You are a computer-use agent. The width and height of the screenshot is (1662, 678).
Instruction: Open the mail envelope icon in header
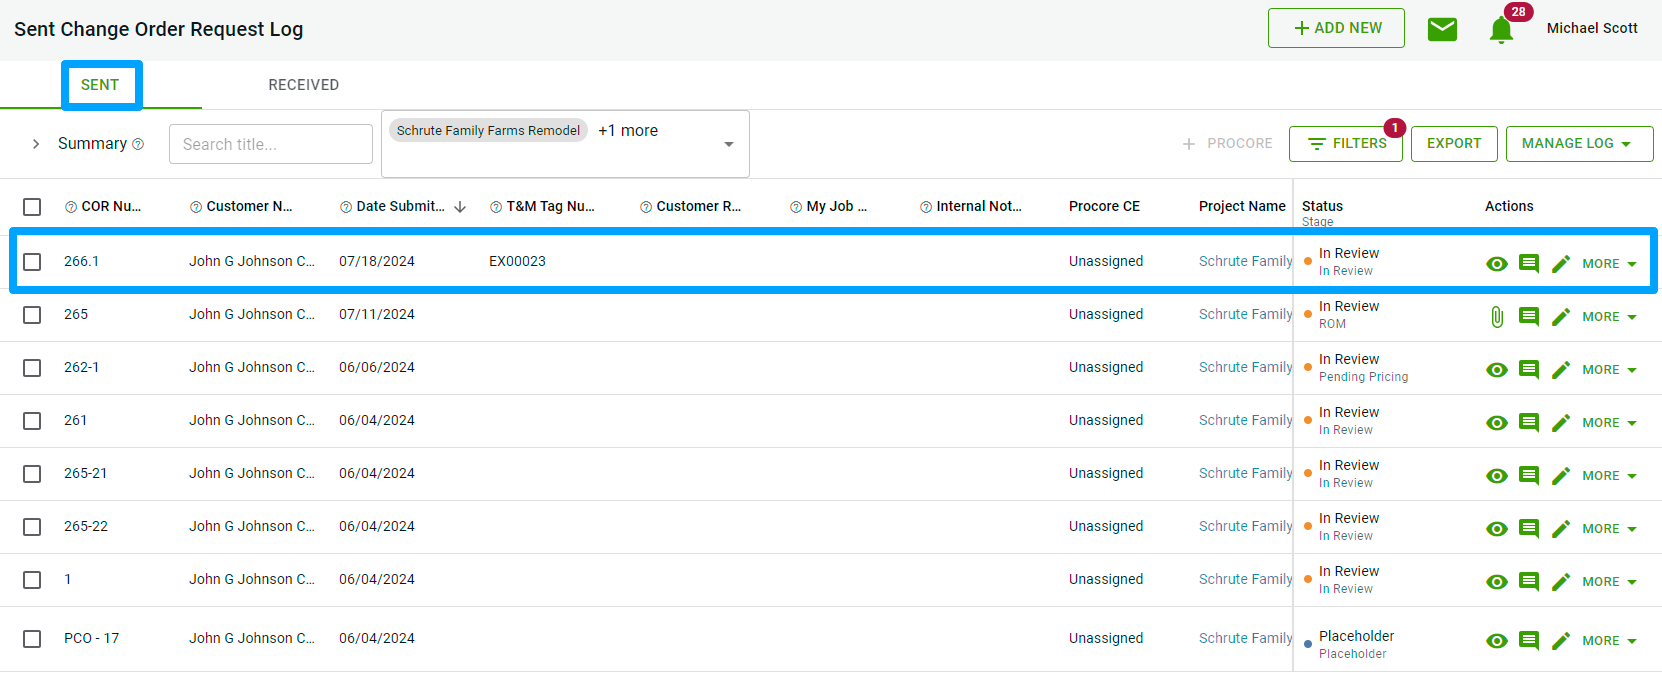(1442, 29)
